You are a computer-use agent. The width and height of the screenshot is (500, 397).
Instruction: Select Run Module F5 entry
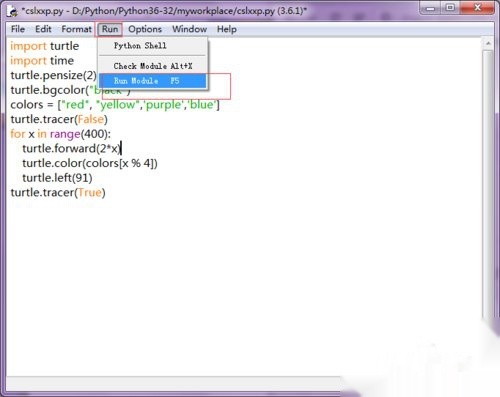tap(153, 81)
